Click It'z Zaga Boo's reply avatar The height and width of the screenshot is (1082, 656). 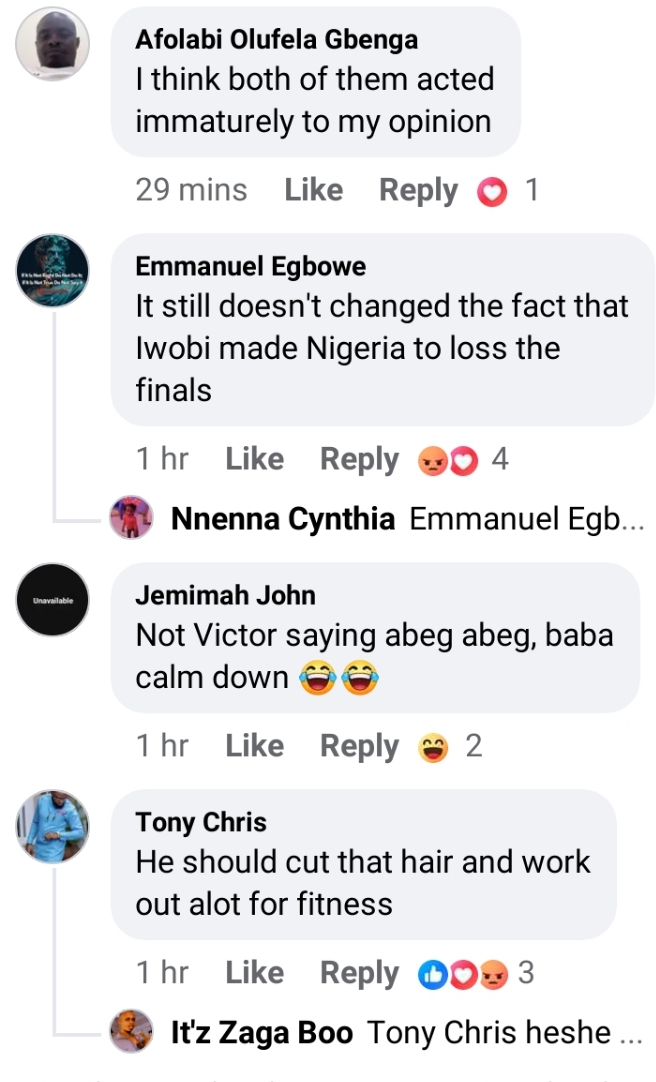131,1031
